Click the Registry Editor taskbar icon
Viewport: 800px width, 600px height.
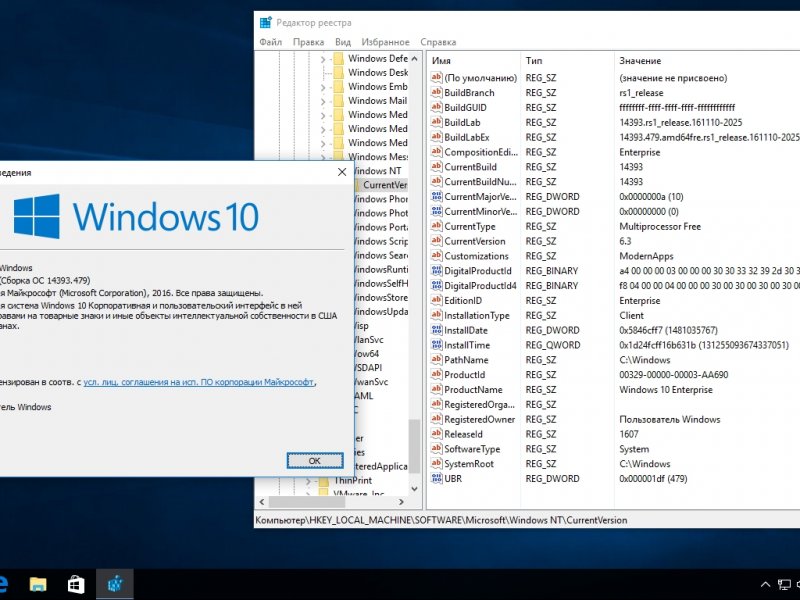pos(115,584)
